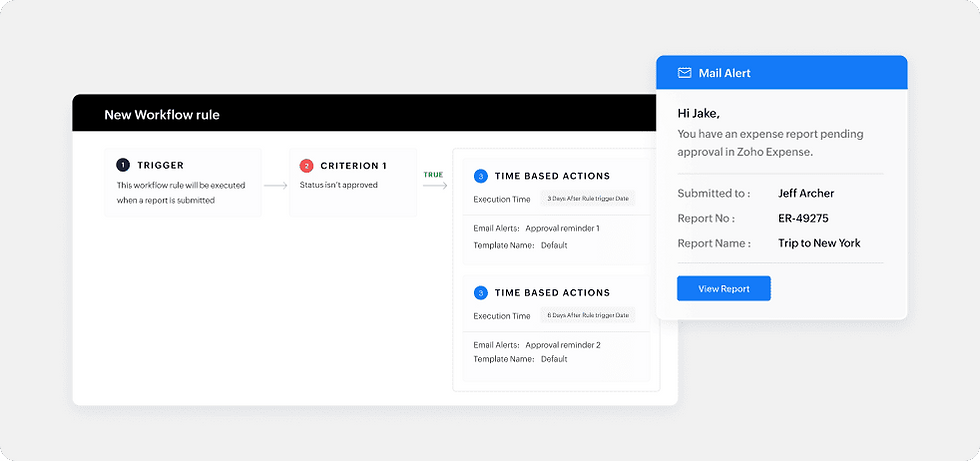Select the red step 2 Criterion badge
This screenshot has width=980, height=461.
[x=306, y=166]
